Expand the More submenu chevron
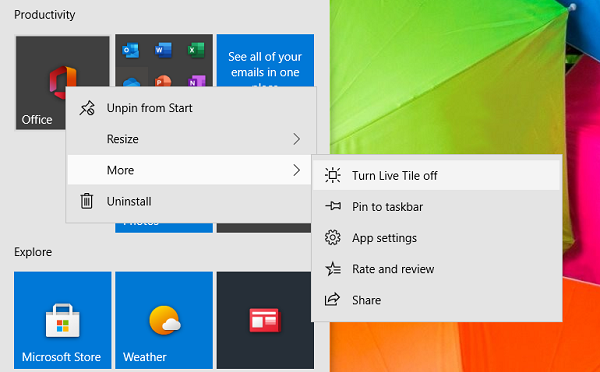This screenshot has width=600, height=372. [x=297, y=170]
